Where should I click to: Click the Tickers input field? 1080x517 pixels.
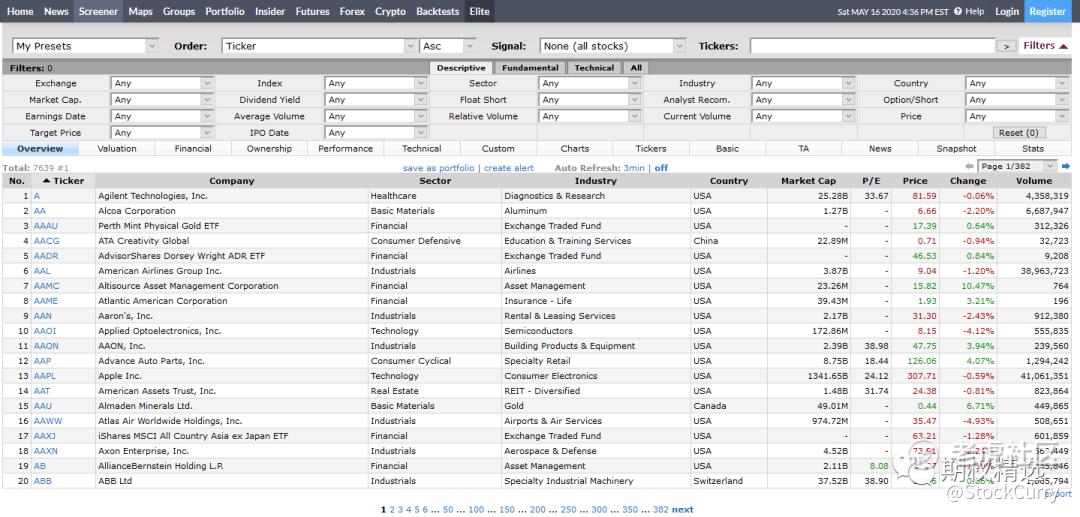(872, 46)
